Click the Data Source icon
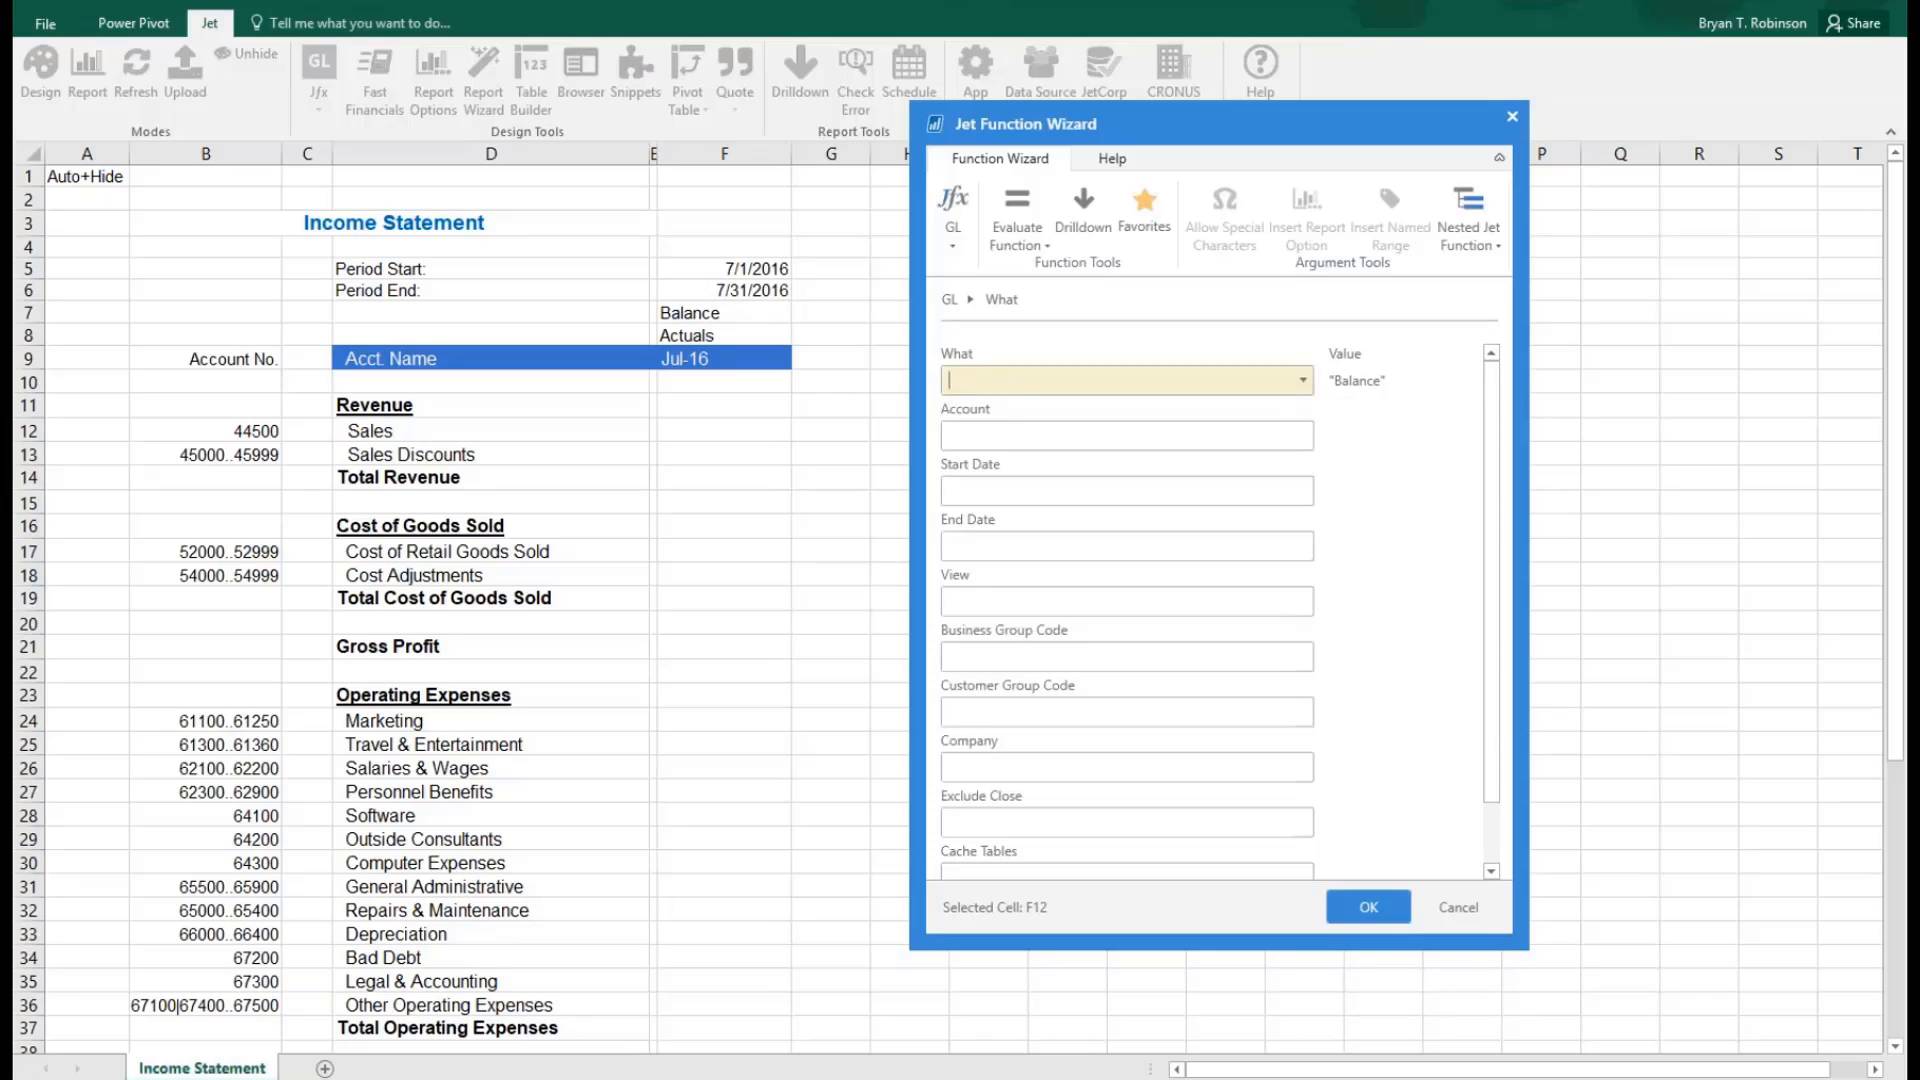 (x=1039, y=70)
